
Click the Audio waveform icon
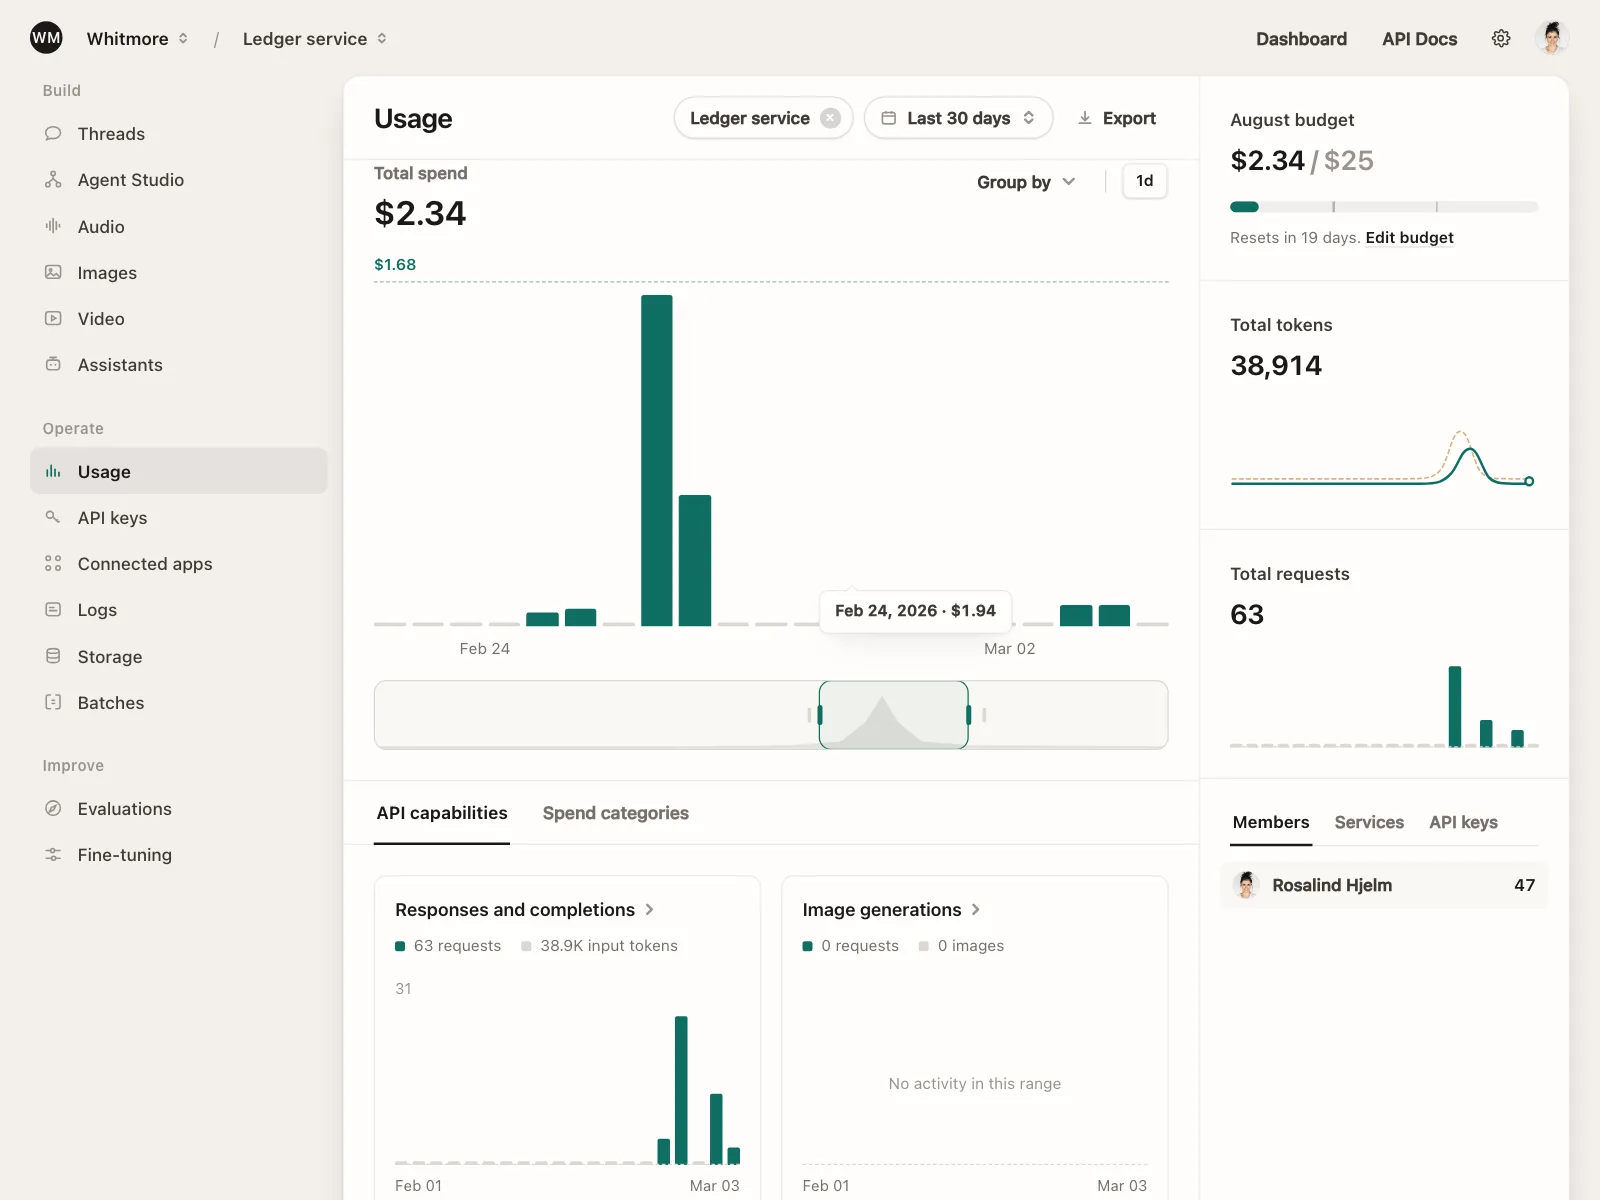[53, 227]
